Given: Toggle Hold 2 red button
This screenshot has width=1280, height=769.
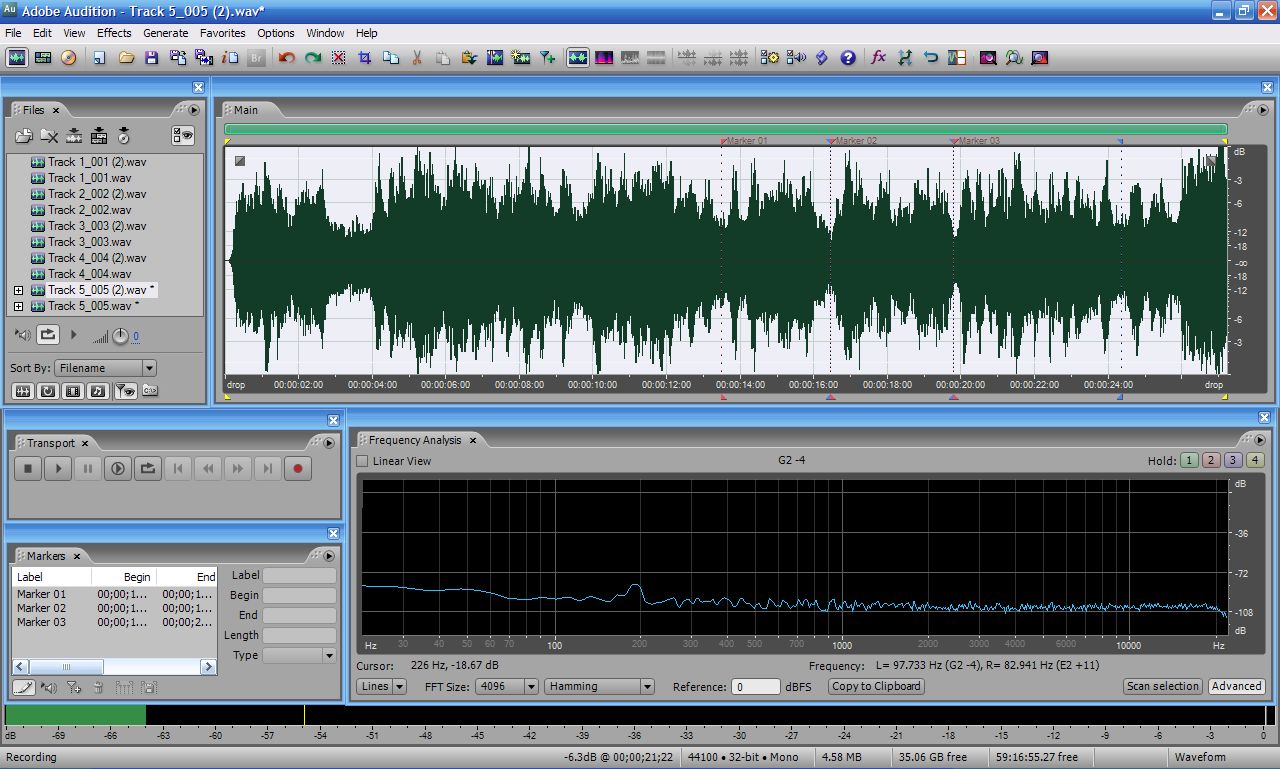Looking at the screenshot, I should point(1211,460).
